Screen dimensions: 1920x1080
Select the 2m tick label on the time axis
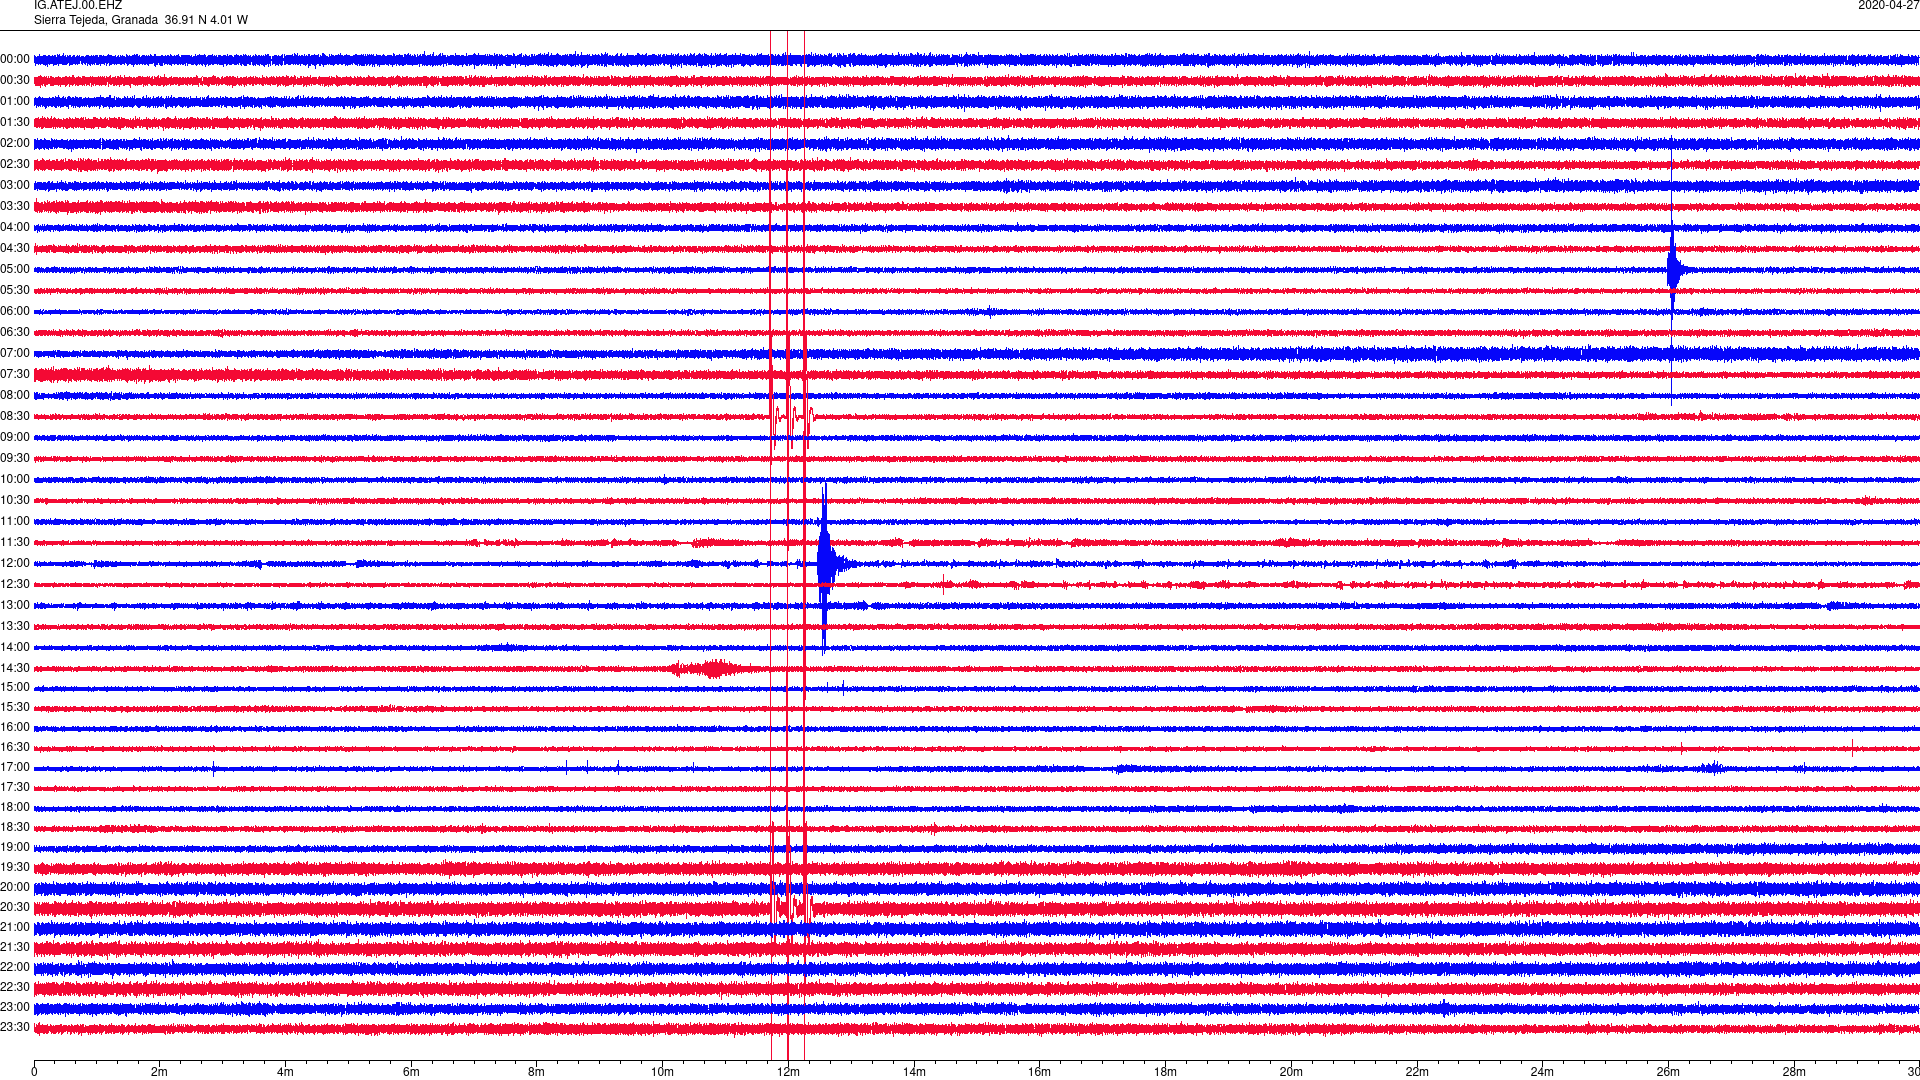tap(160, 1072)
